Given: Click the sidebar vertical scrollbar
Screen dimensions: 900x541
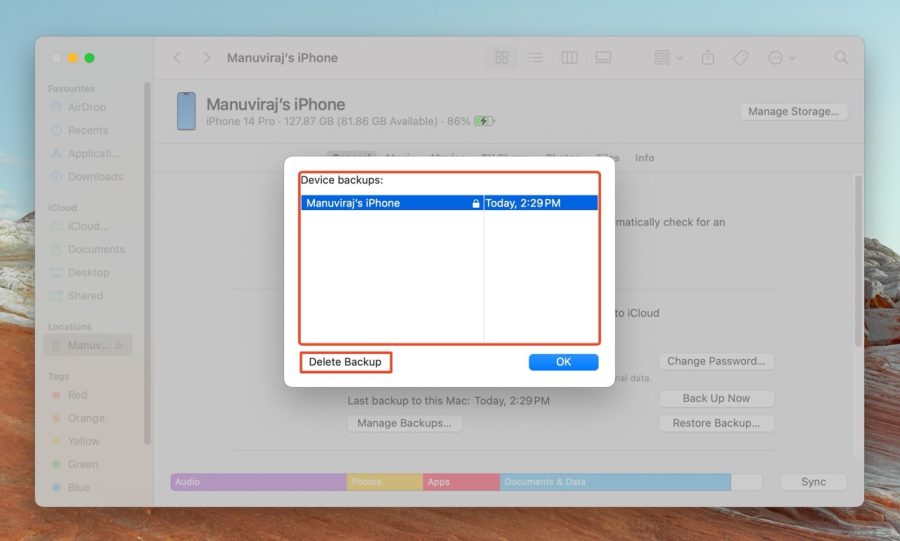Looking at the screenshot, I should (147, 264).
